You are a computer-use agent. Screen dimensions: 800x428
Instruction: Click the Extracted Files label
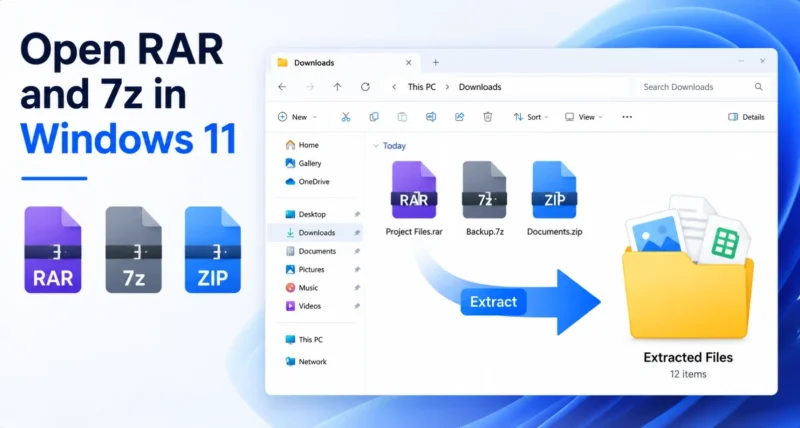[x=688, y=358]
